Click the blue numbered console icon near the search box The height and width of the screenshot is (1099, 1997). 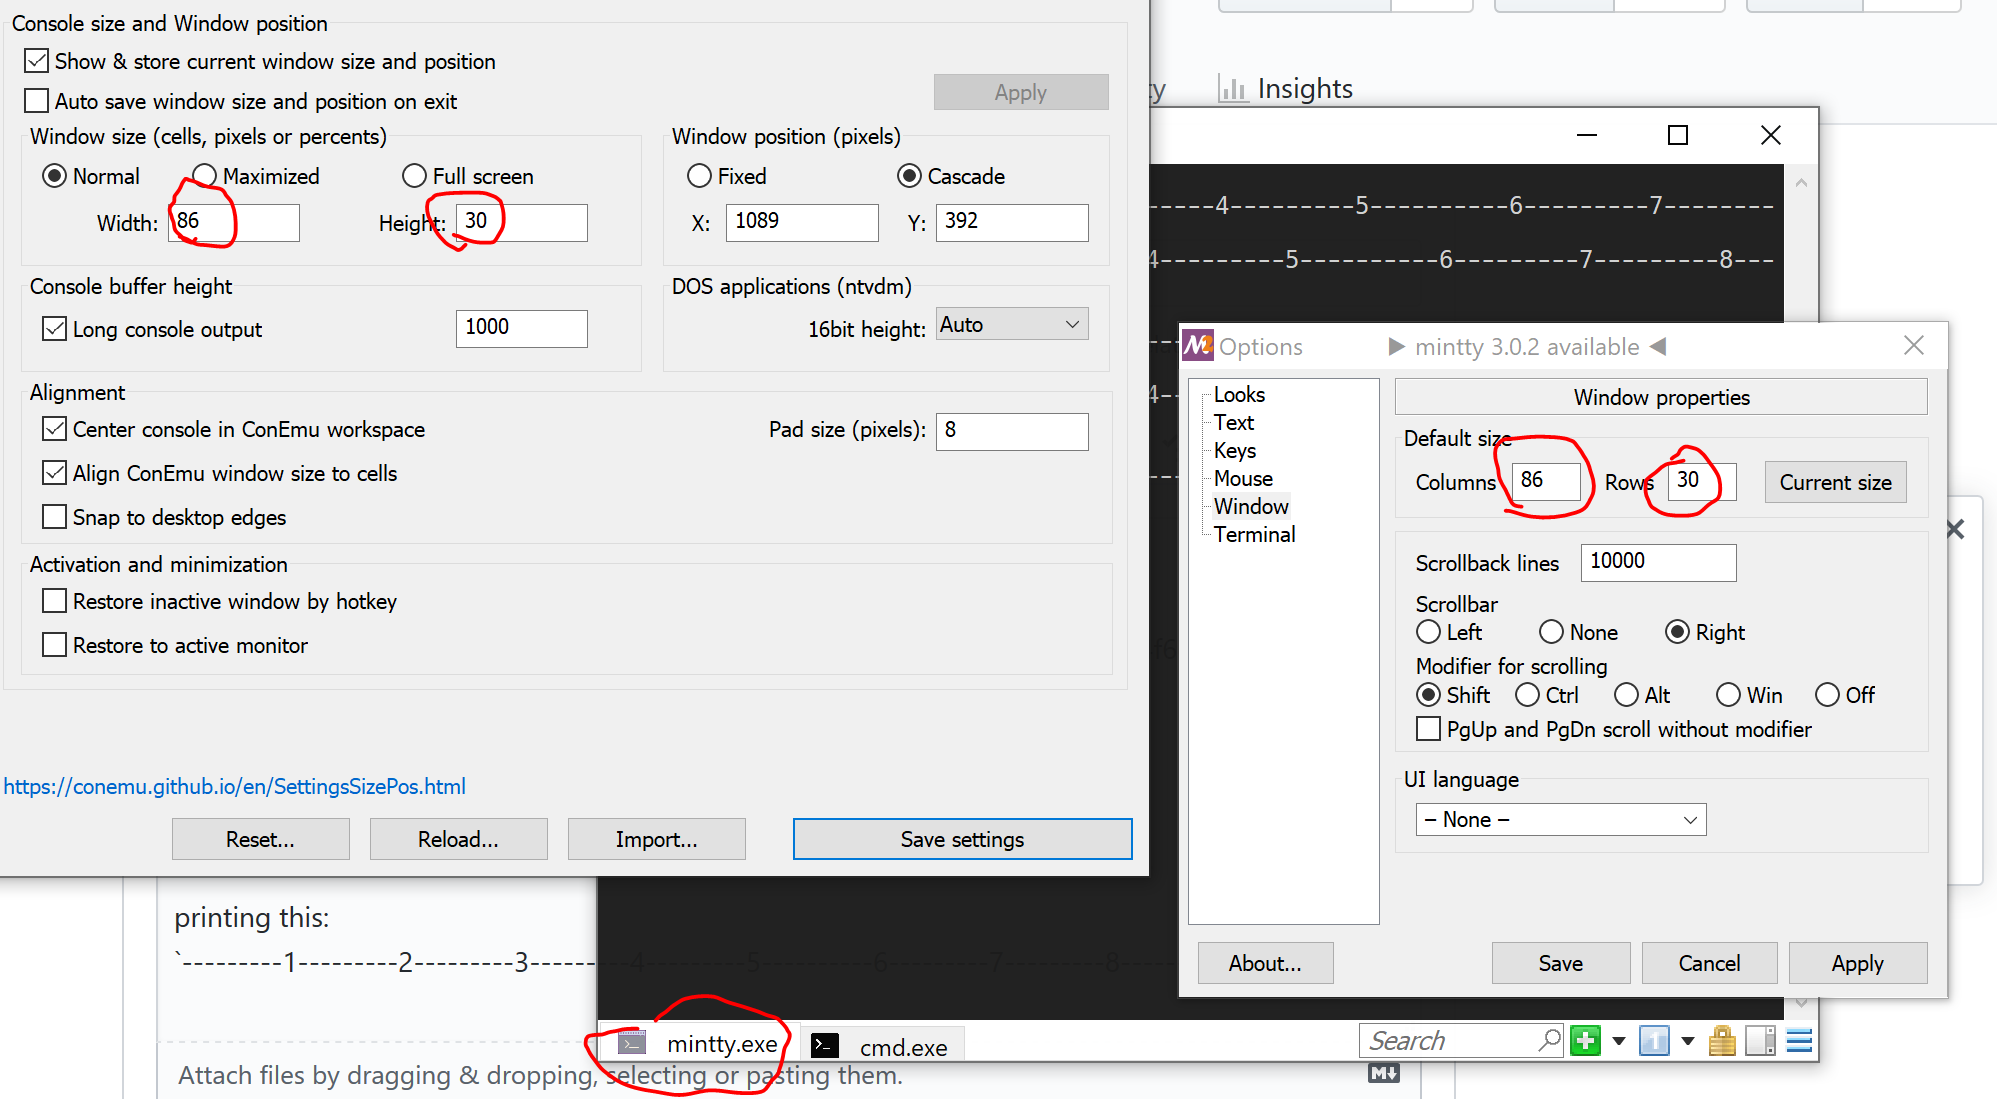pyautogui.click(x=1655, y=1040)
